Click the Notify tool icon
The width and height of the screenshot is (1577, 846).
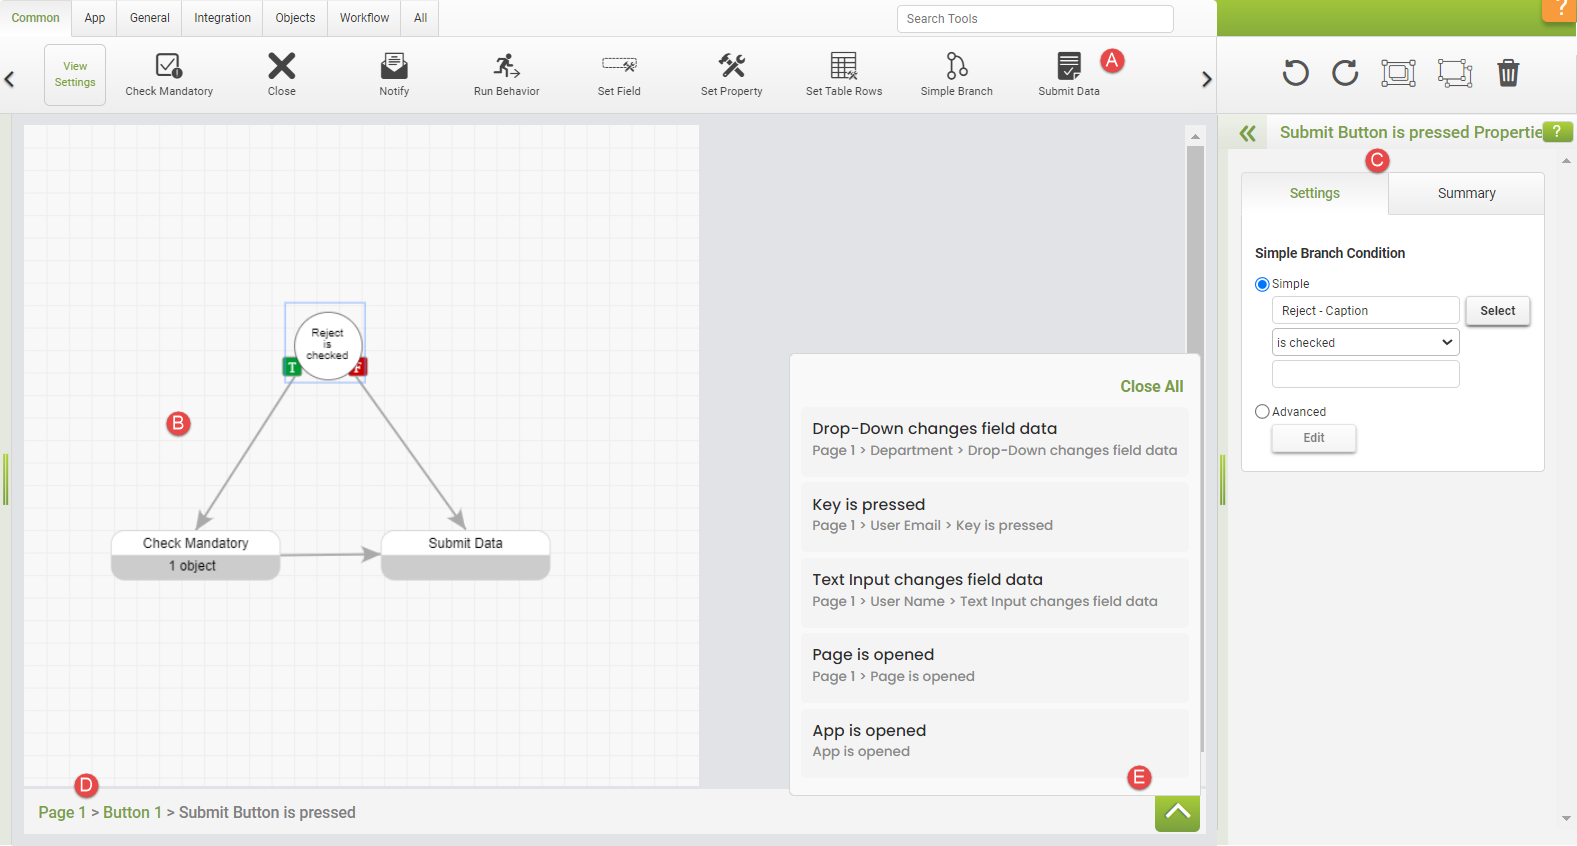pos(394,67)
